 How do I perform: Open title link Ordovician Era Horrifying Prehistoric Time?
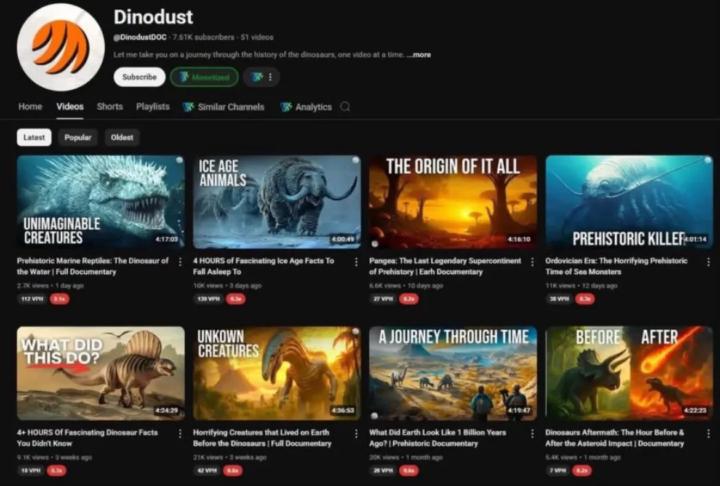(616, 266)
